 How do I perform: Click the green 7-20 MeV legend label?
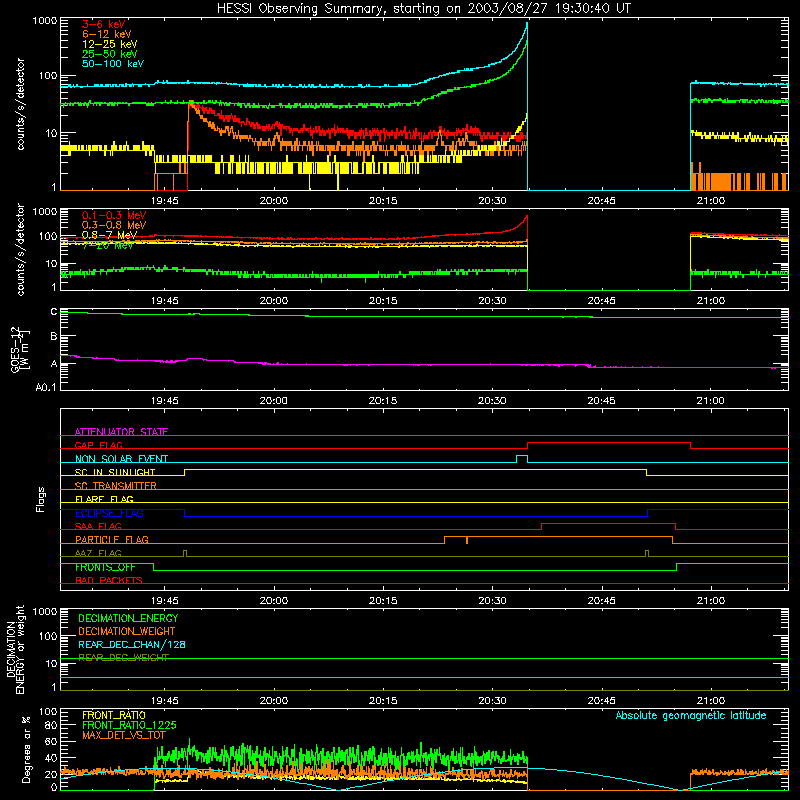(x=108, y=245)
